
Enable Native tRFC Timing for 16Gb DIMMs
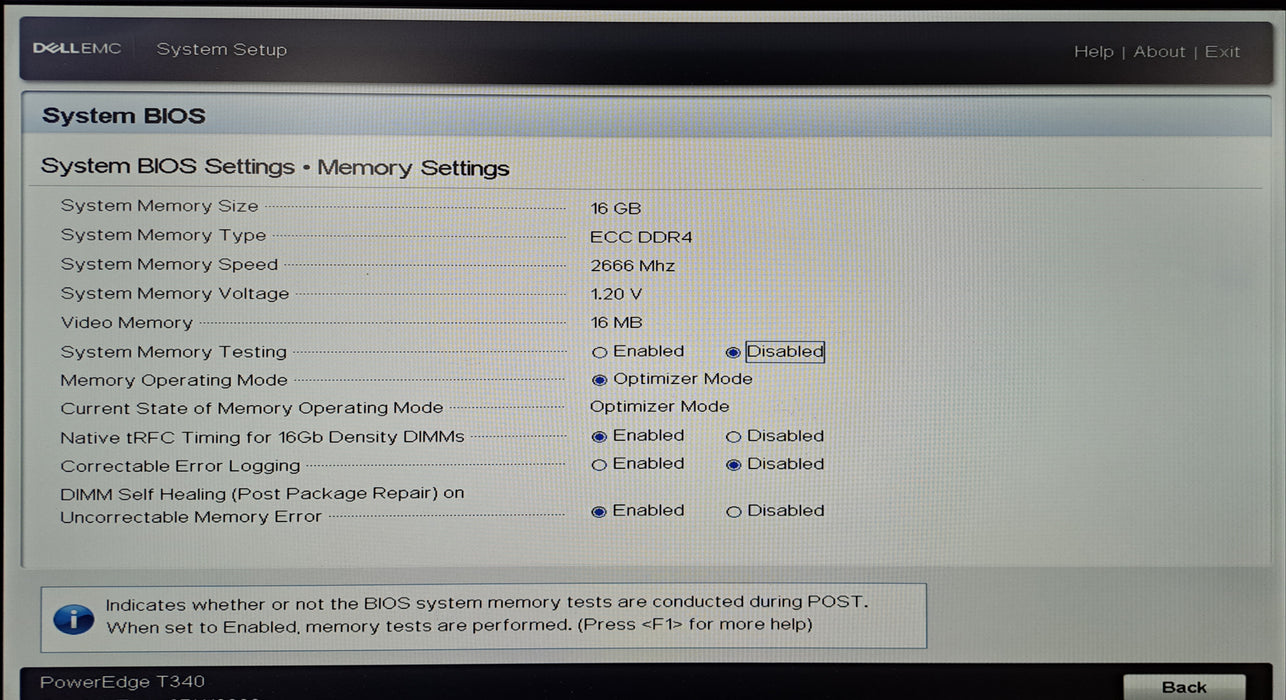coord(600,436)
